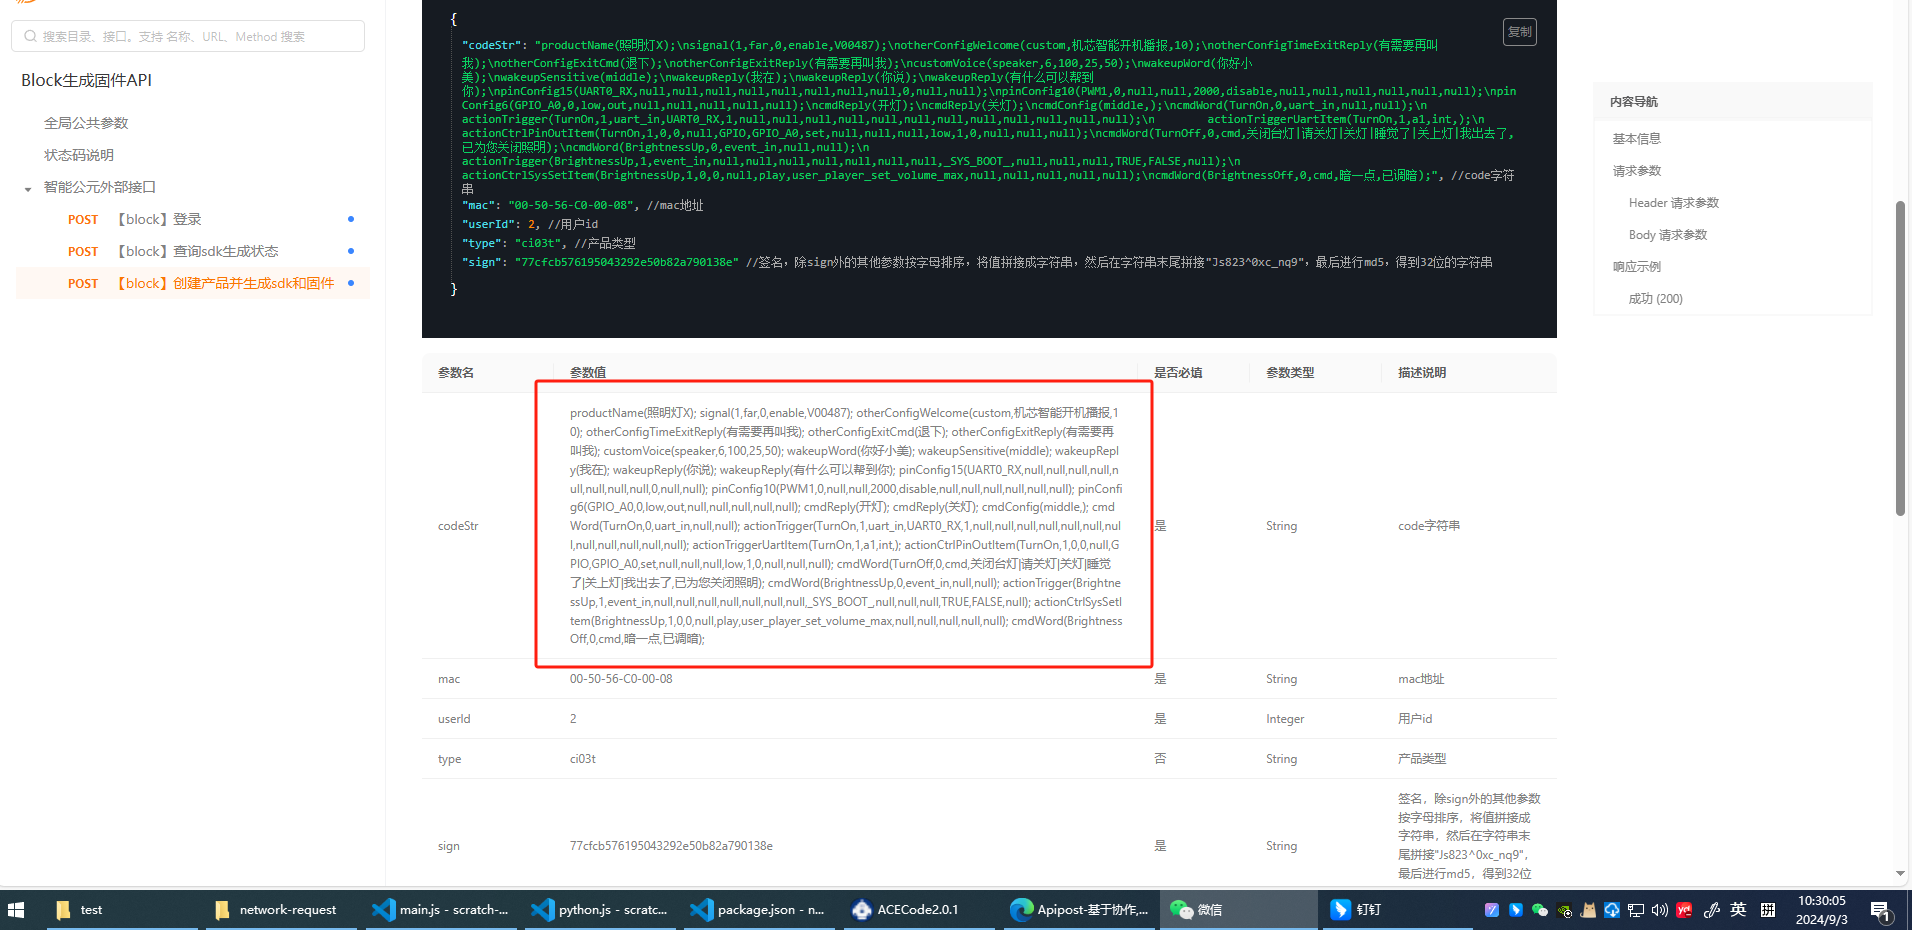
Task: Open the 【block】查询sdk生成状态 endpoint
Action: (x=198, y=251)
